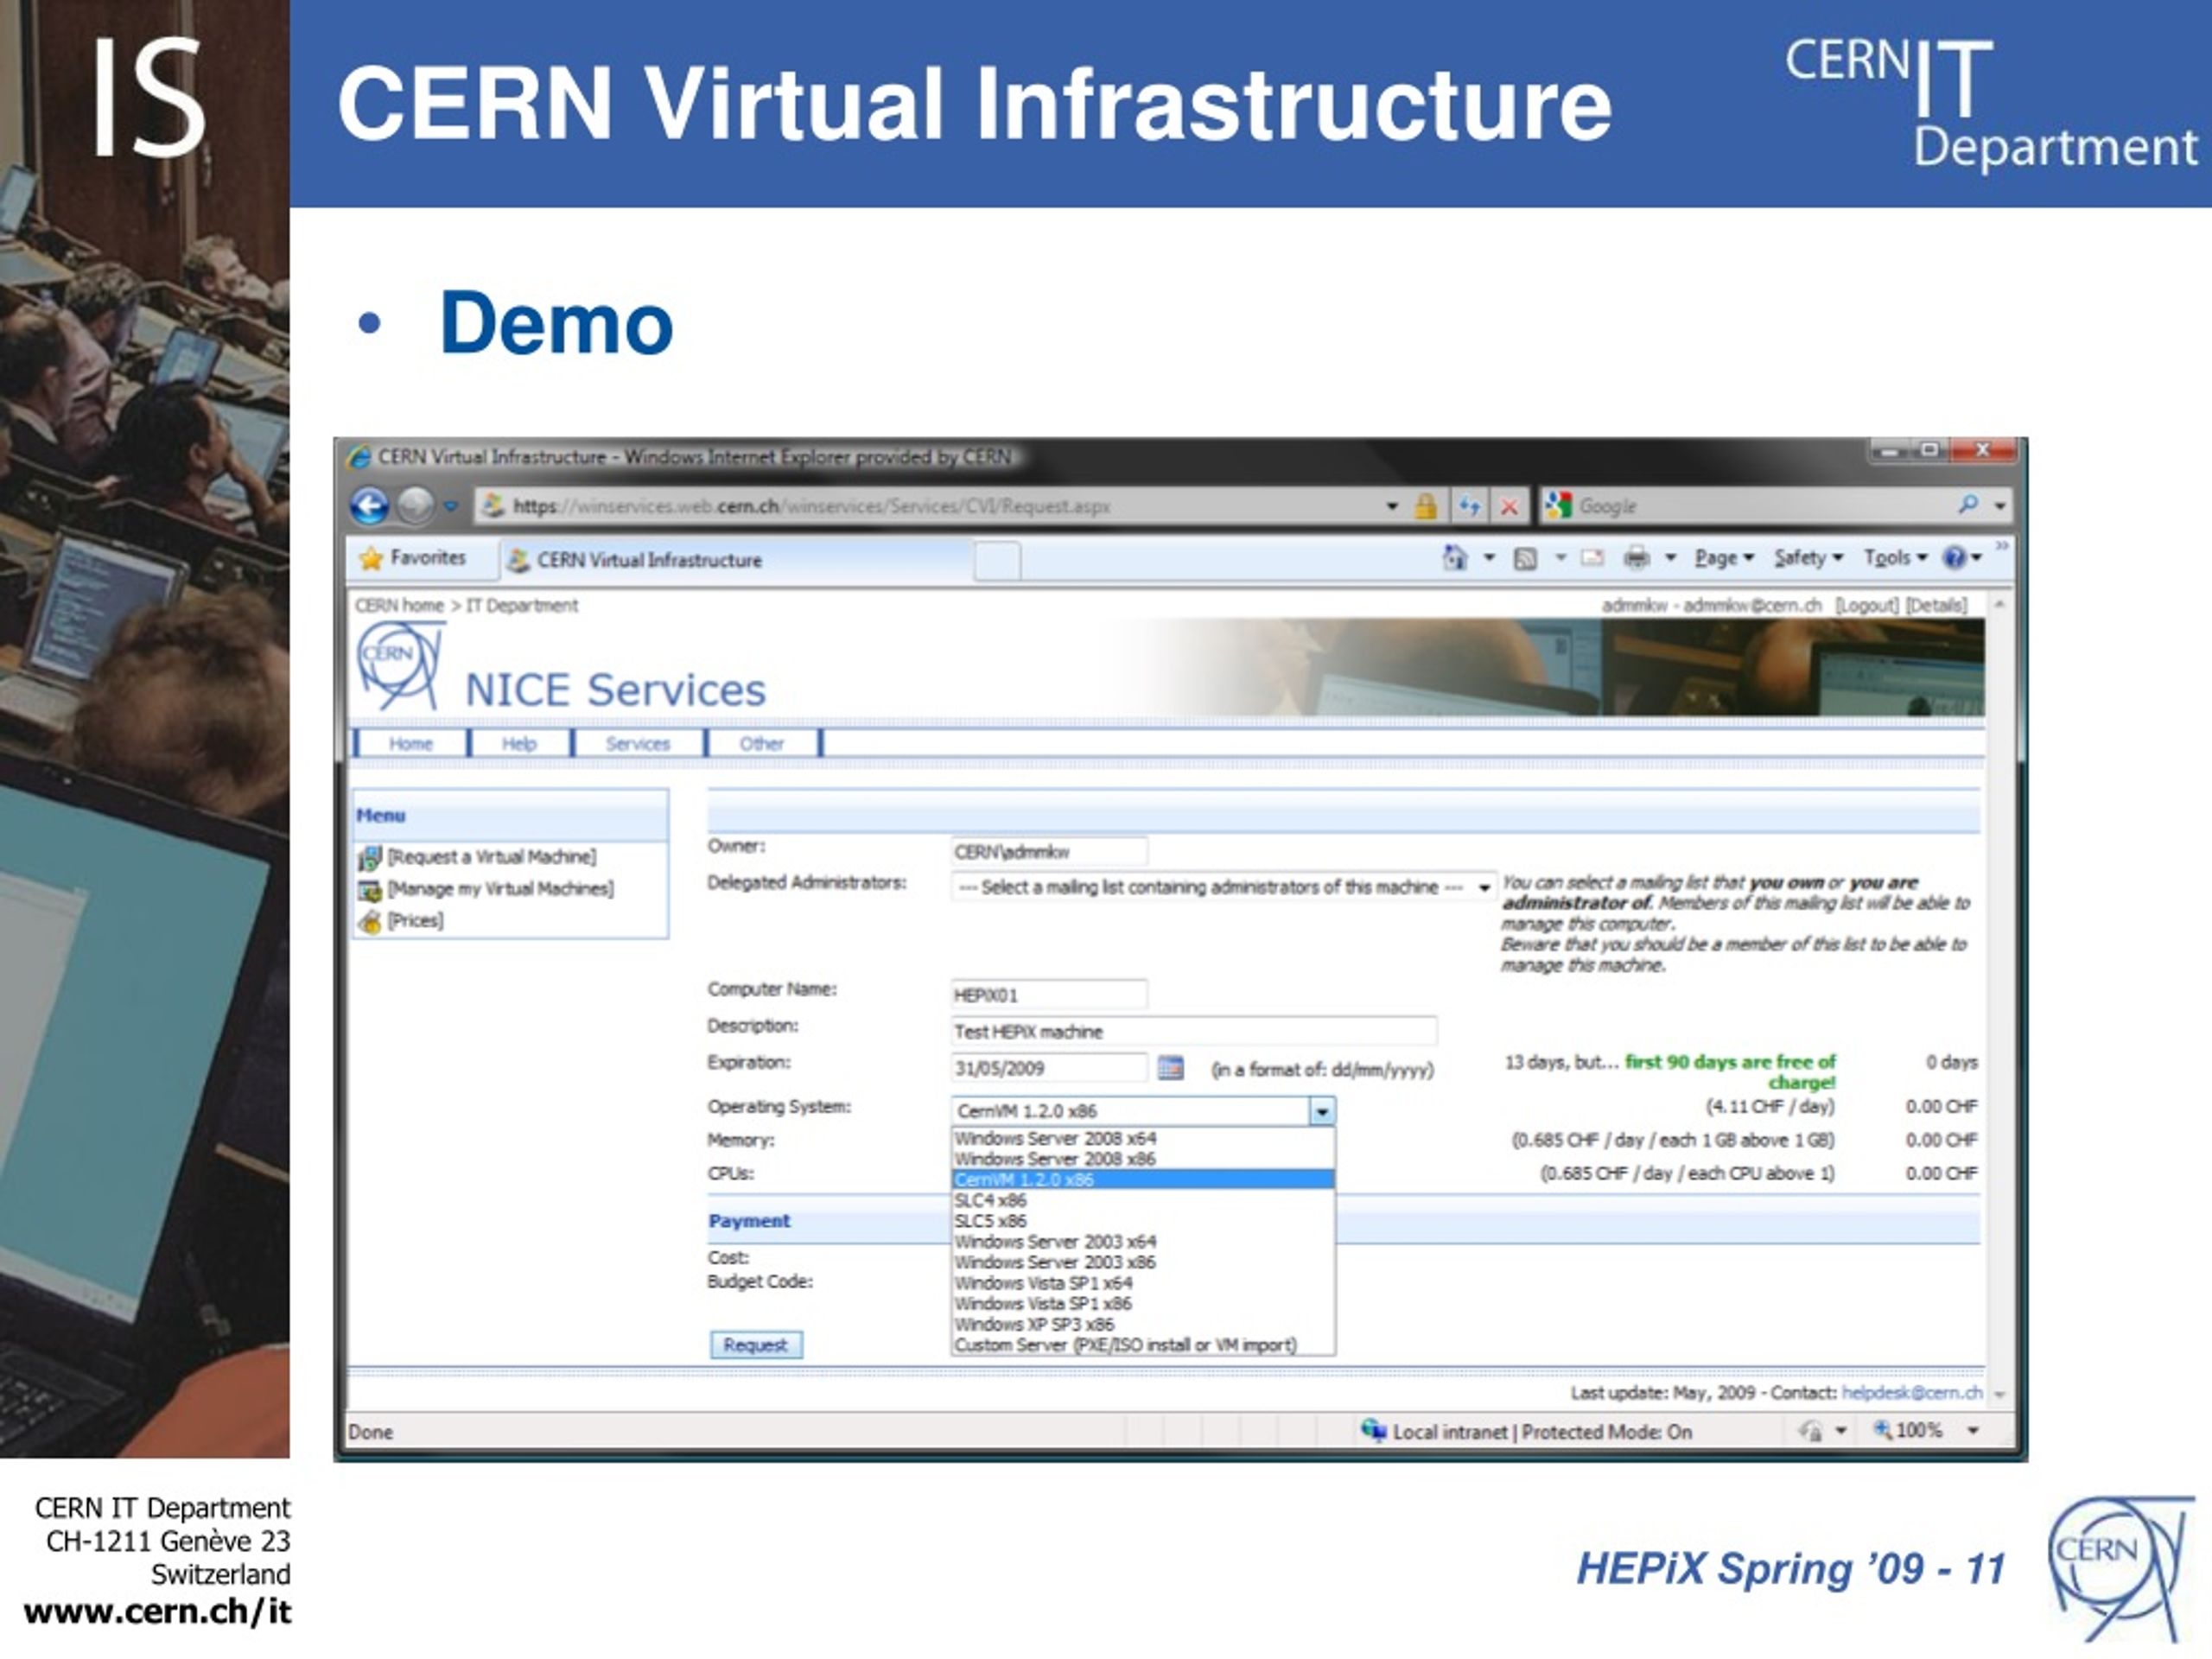Open the Delegated Administrators mailing list dropdown
Screen dimensions: 2212x1659
pos(1223,887)
